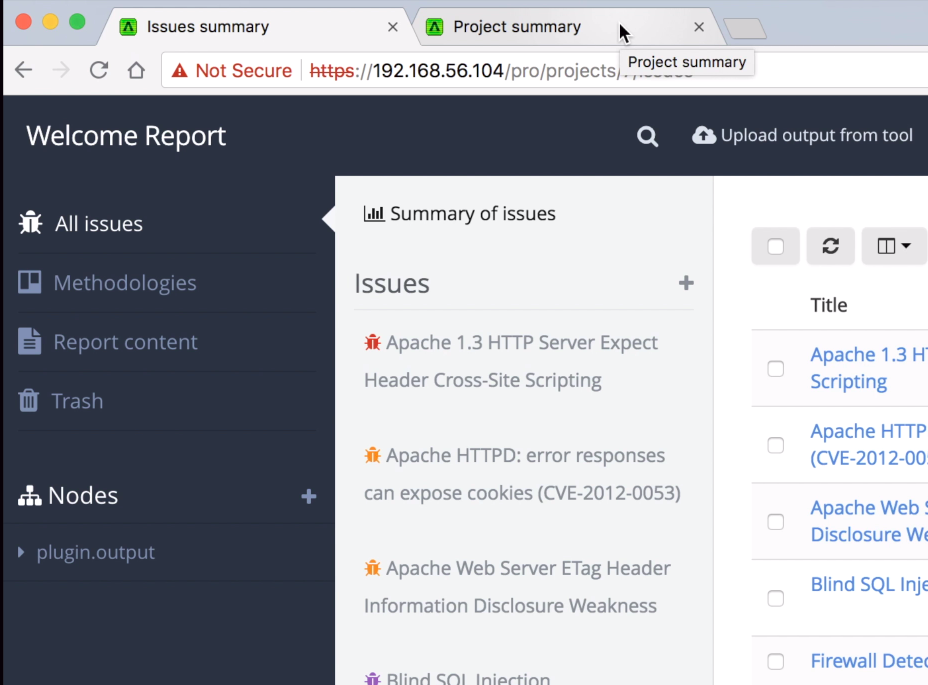Expand the plugin.output node
928x685 pixels.
tap(23, 552)
